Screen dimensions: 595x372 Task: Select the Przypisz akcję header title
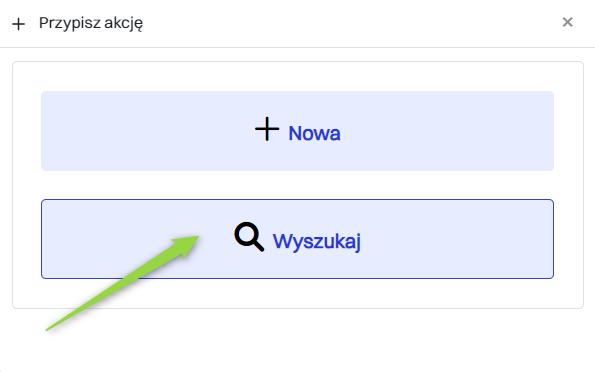point(91,23)
